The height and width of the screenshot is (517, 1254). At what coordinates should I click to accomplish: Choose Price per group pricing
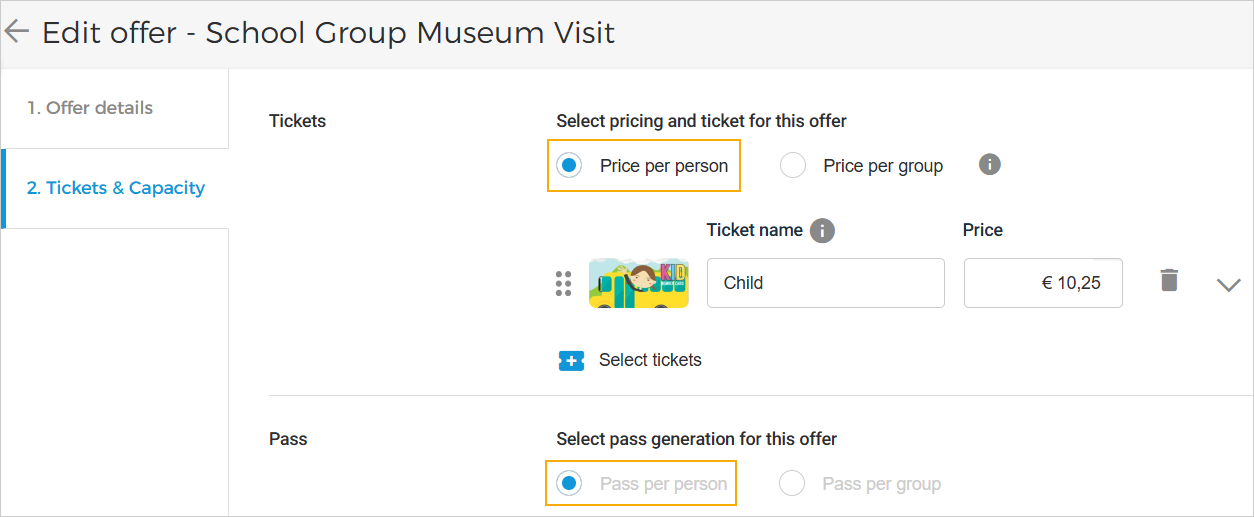793,166
